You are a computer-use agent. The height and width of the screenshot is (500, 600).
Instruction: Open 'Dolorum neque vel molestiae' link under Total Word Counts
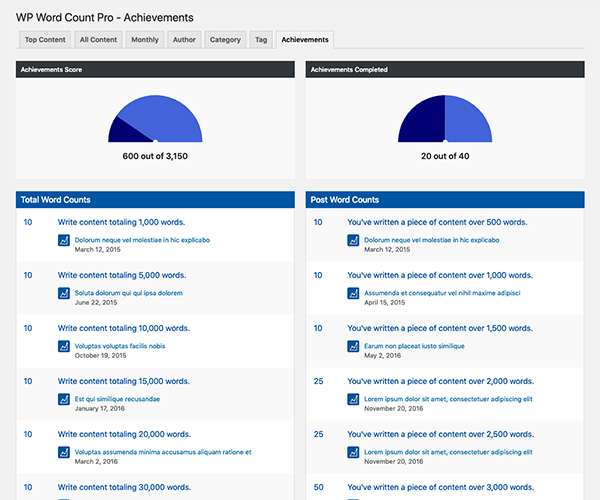coord(142,240)
